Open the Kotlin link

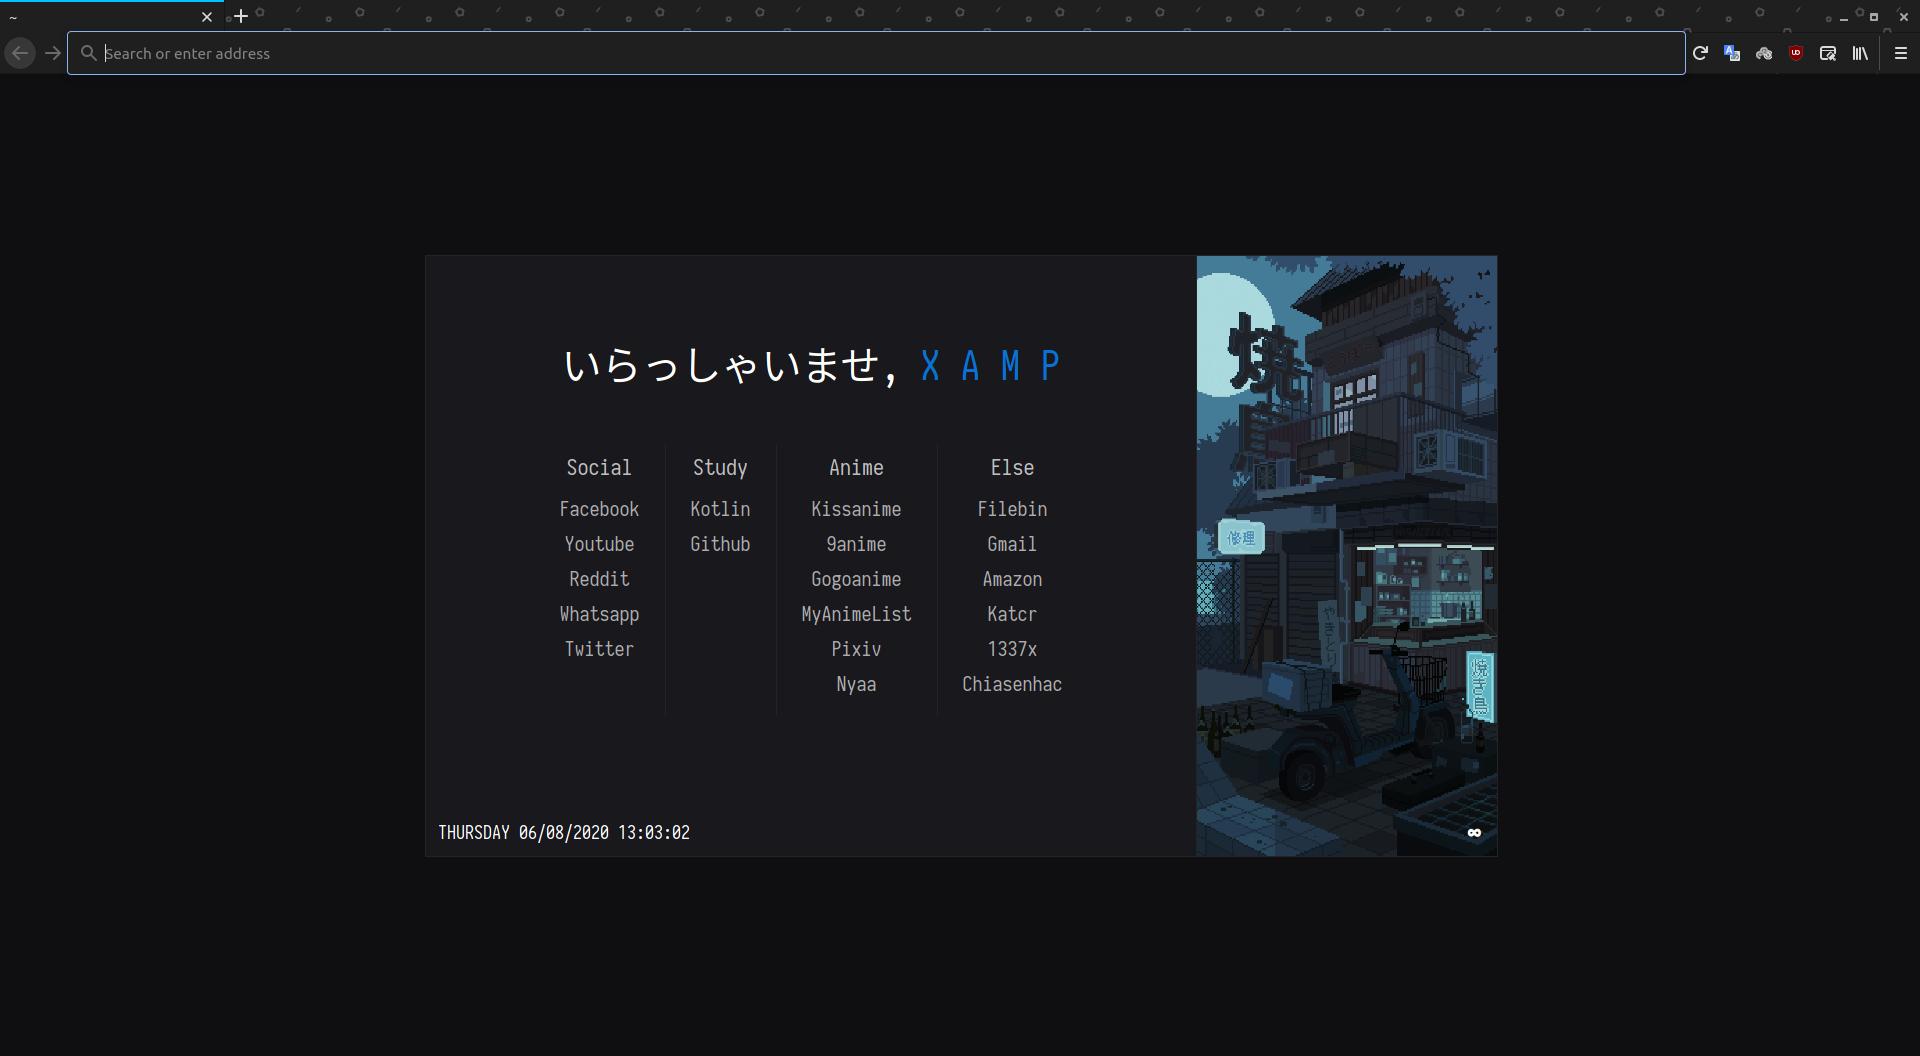720,509
